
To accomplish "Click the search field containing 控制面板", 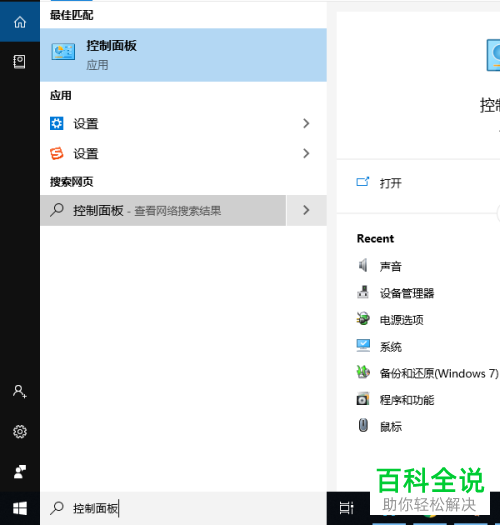I will click(x=184, y=508).
